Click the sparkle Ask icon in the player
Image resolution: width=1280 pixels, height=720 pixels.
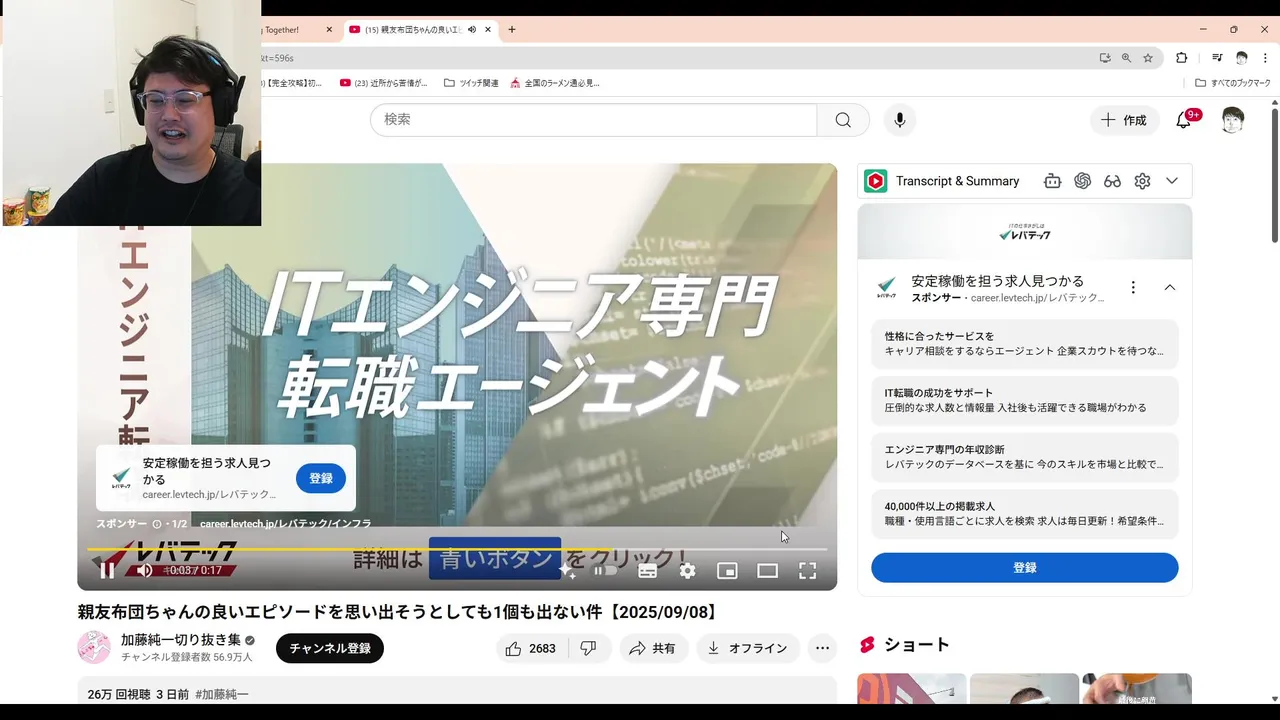(567, 571)
